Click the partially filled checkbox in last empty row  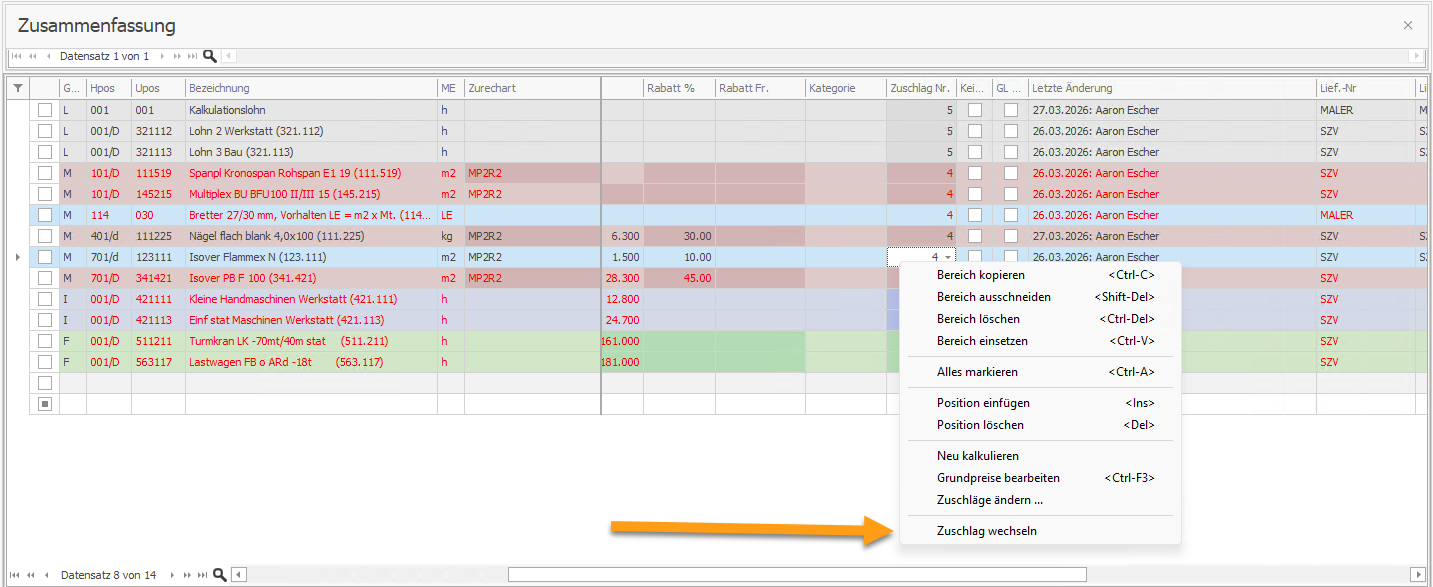(x=44, y=404)
